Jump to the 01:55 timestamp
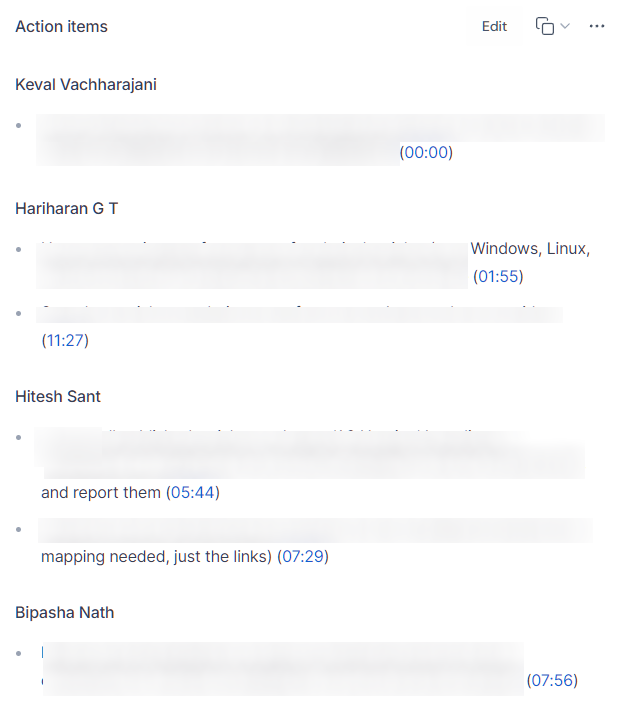 click(498, 276)
